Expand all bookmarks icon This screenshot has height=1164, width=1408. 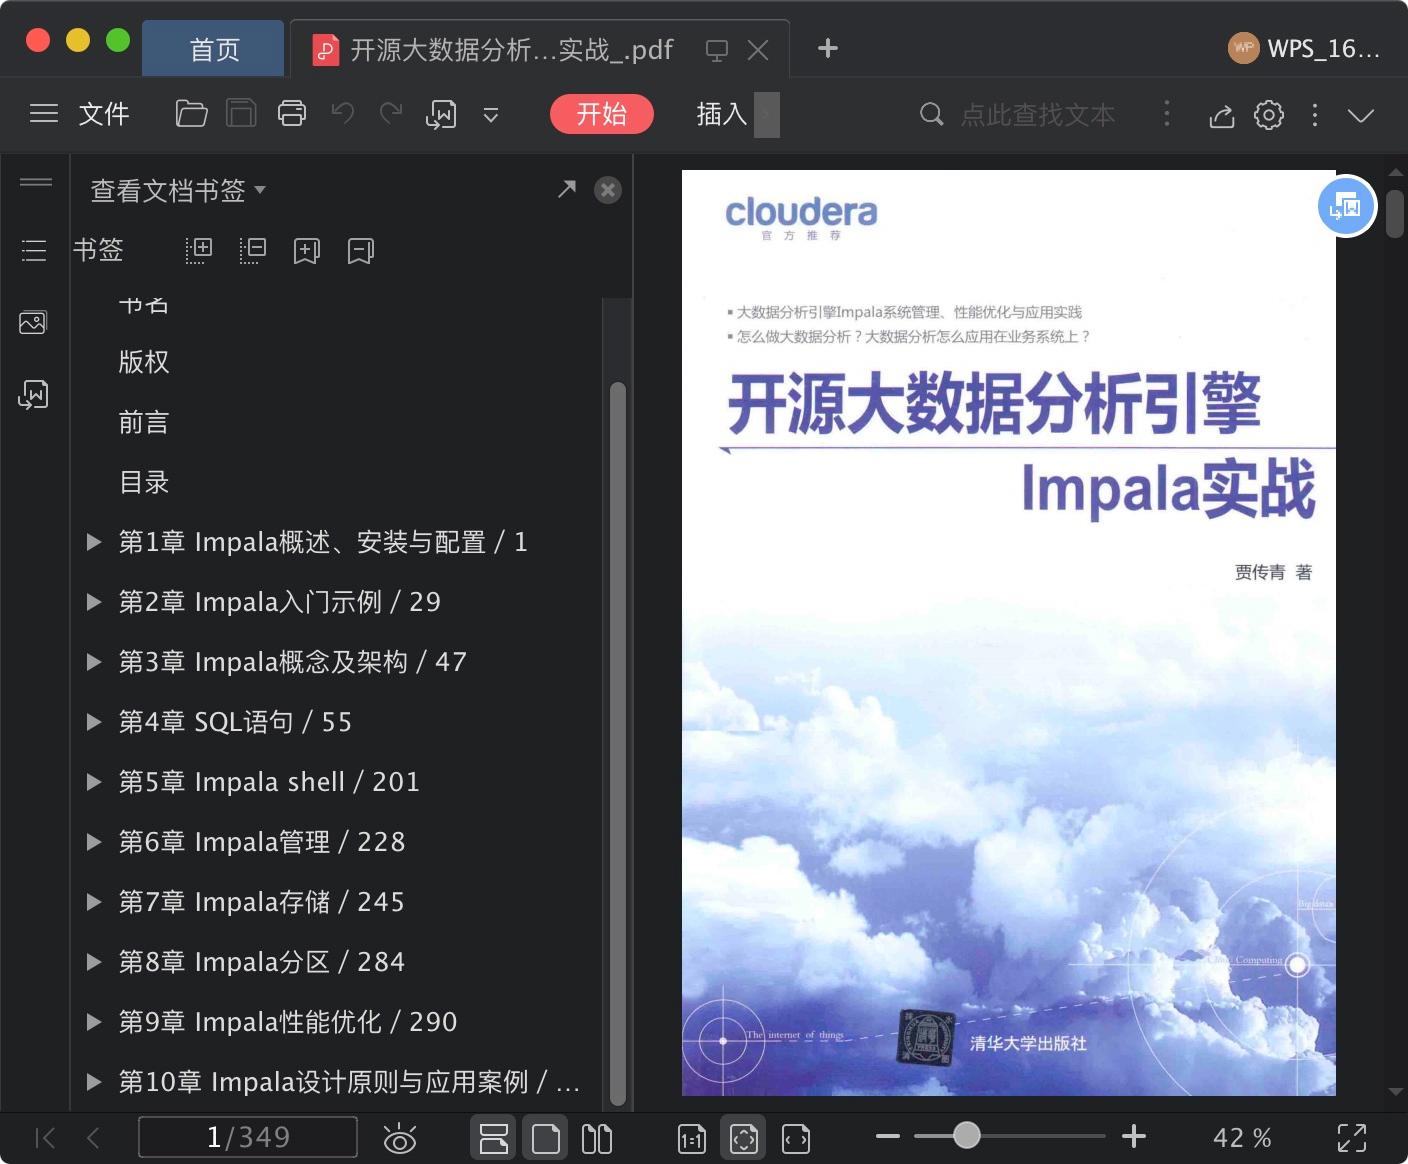coord(199,250)
